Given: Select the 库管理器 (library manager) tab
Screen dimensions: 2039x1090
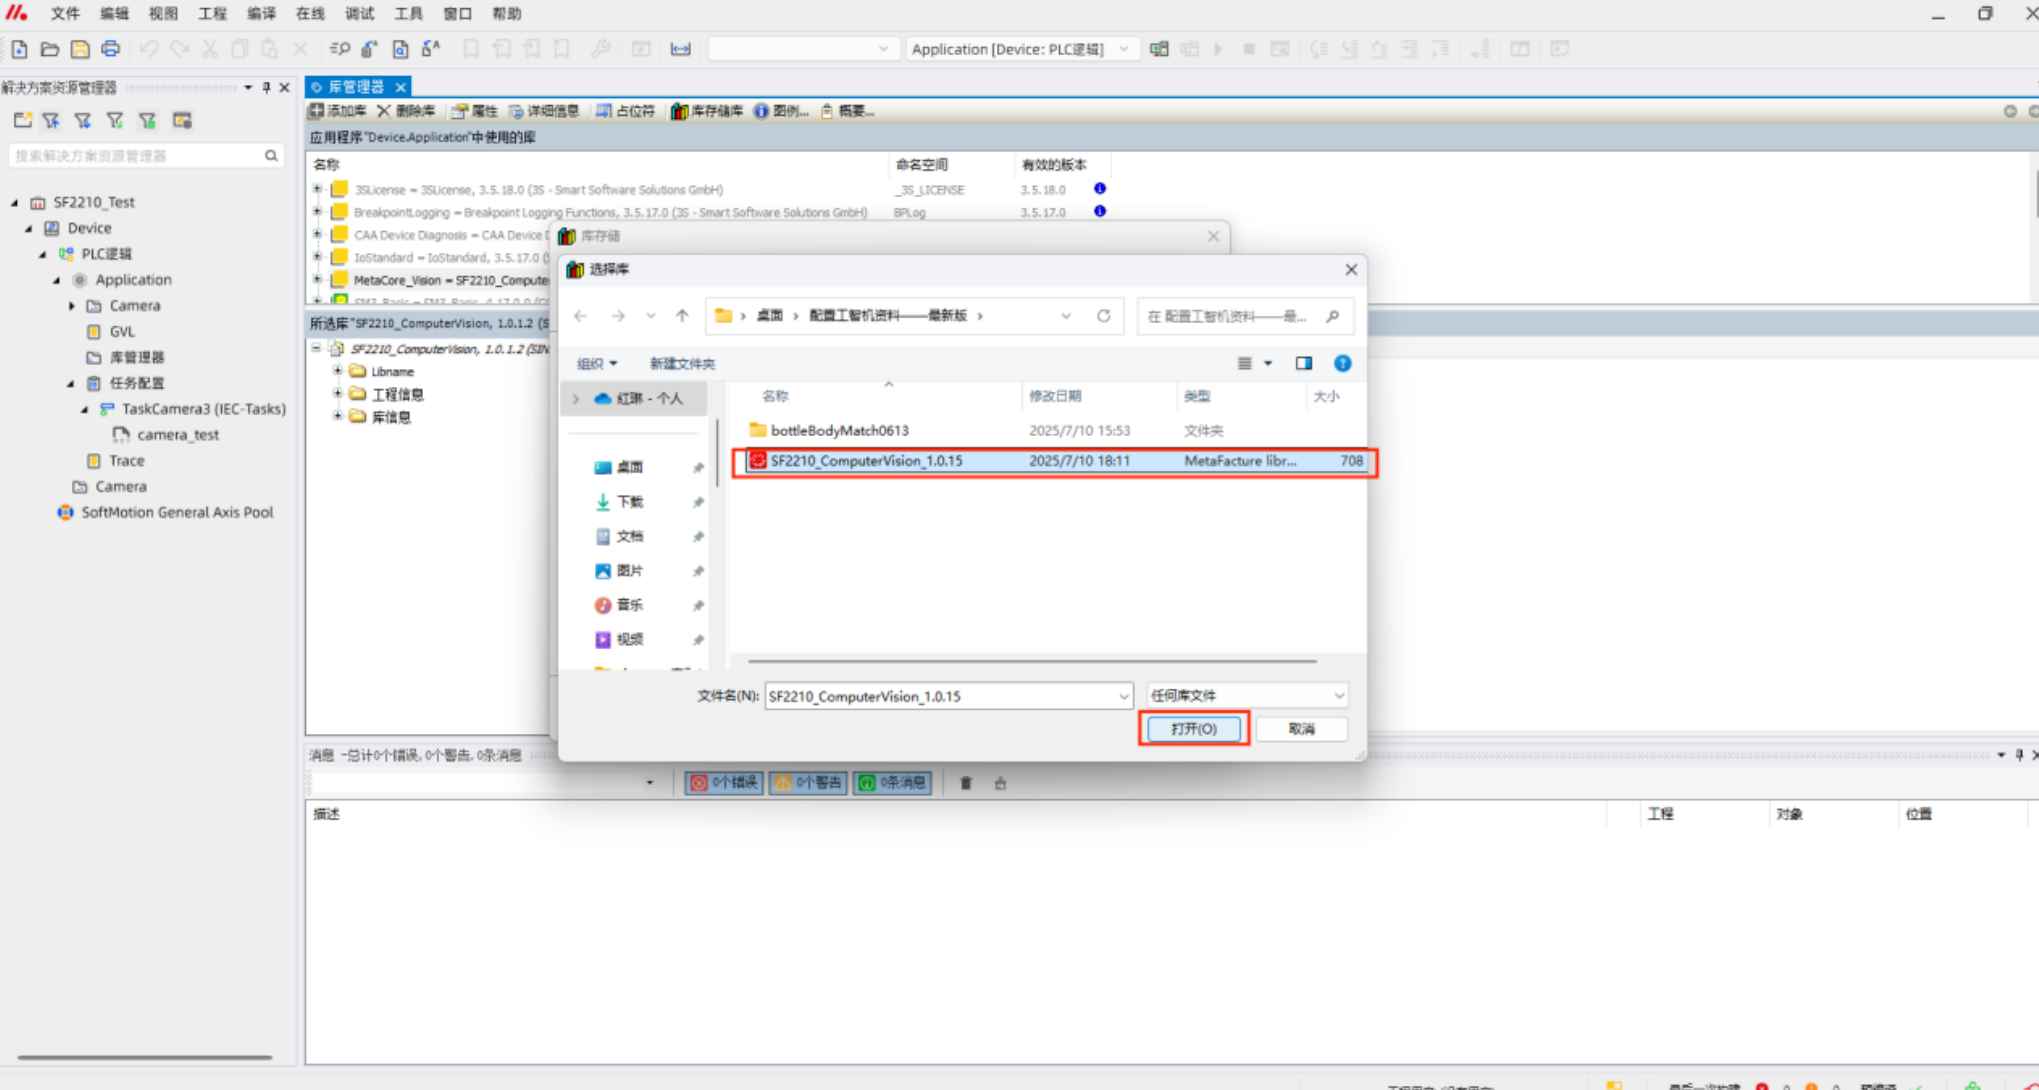Looking at the screenshot, I should (x=355, y=87).
